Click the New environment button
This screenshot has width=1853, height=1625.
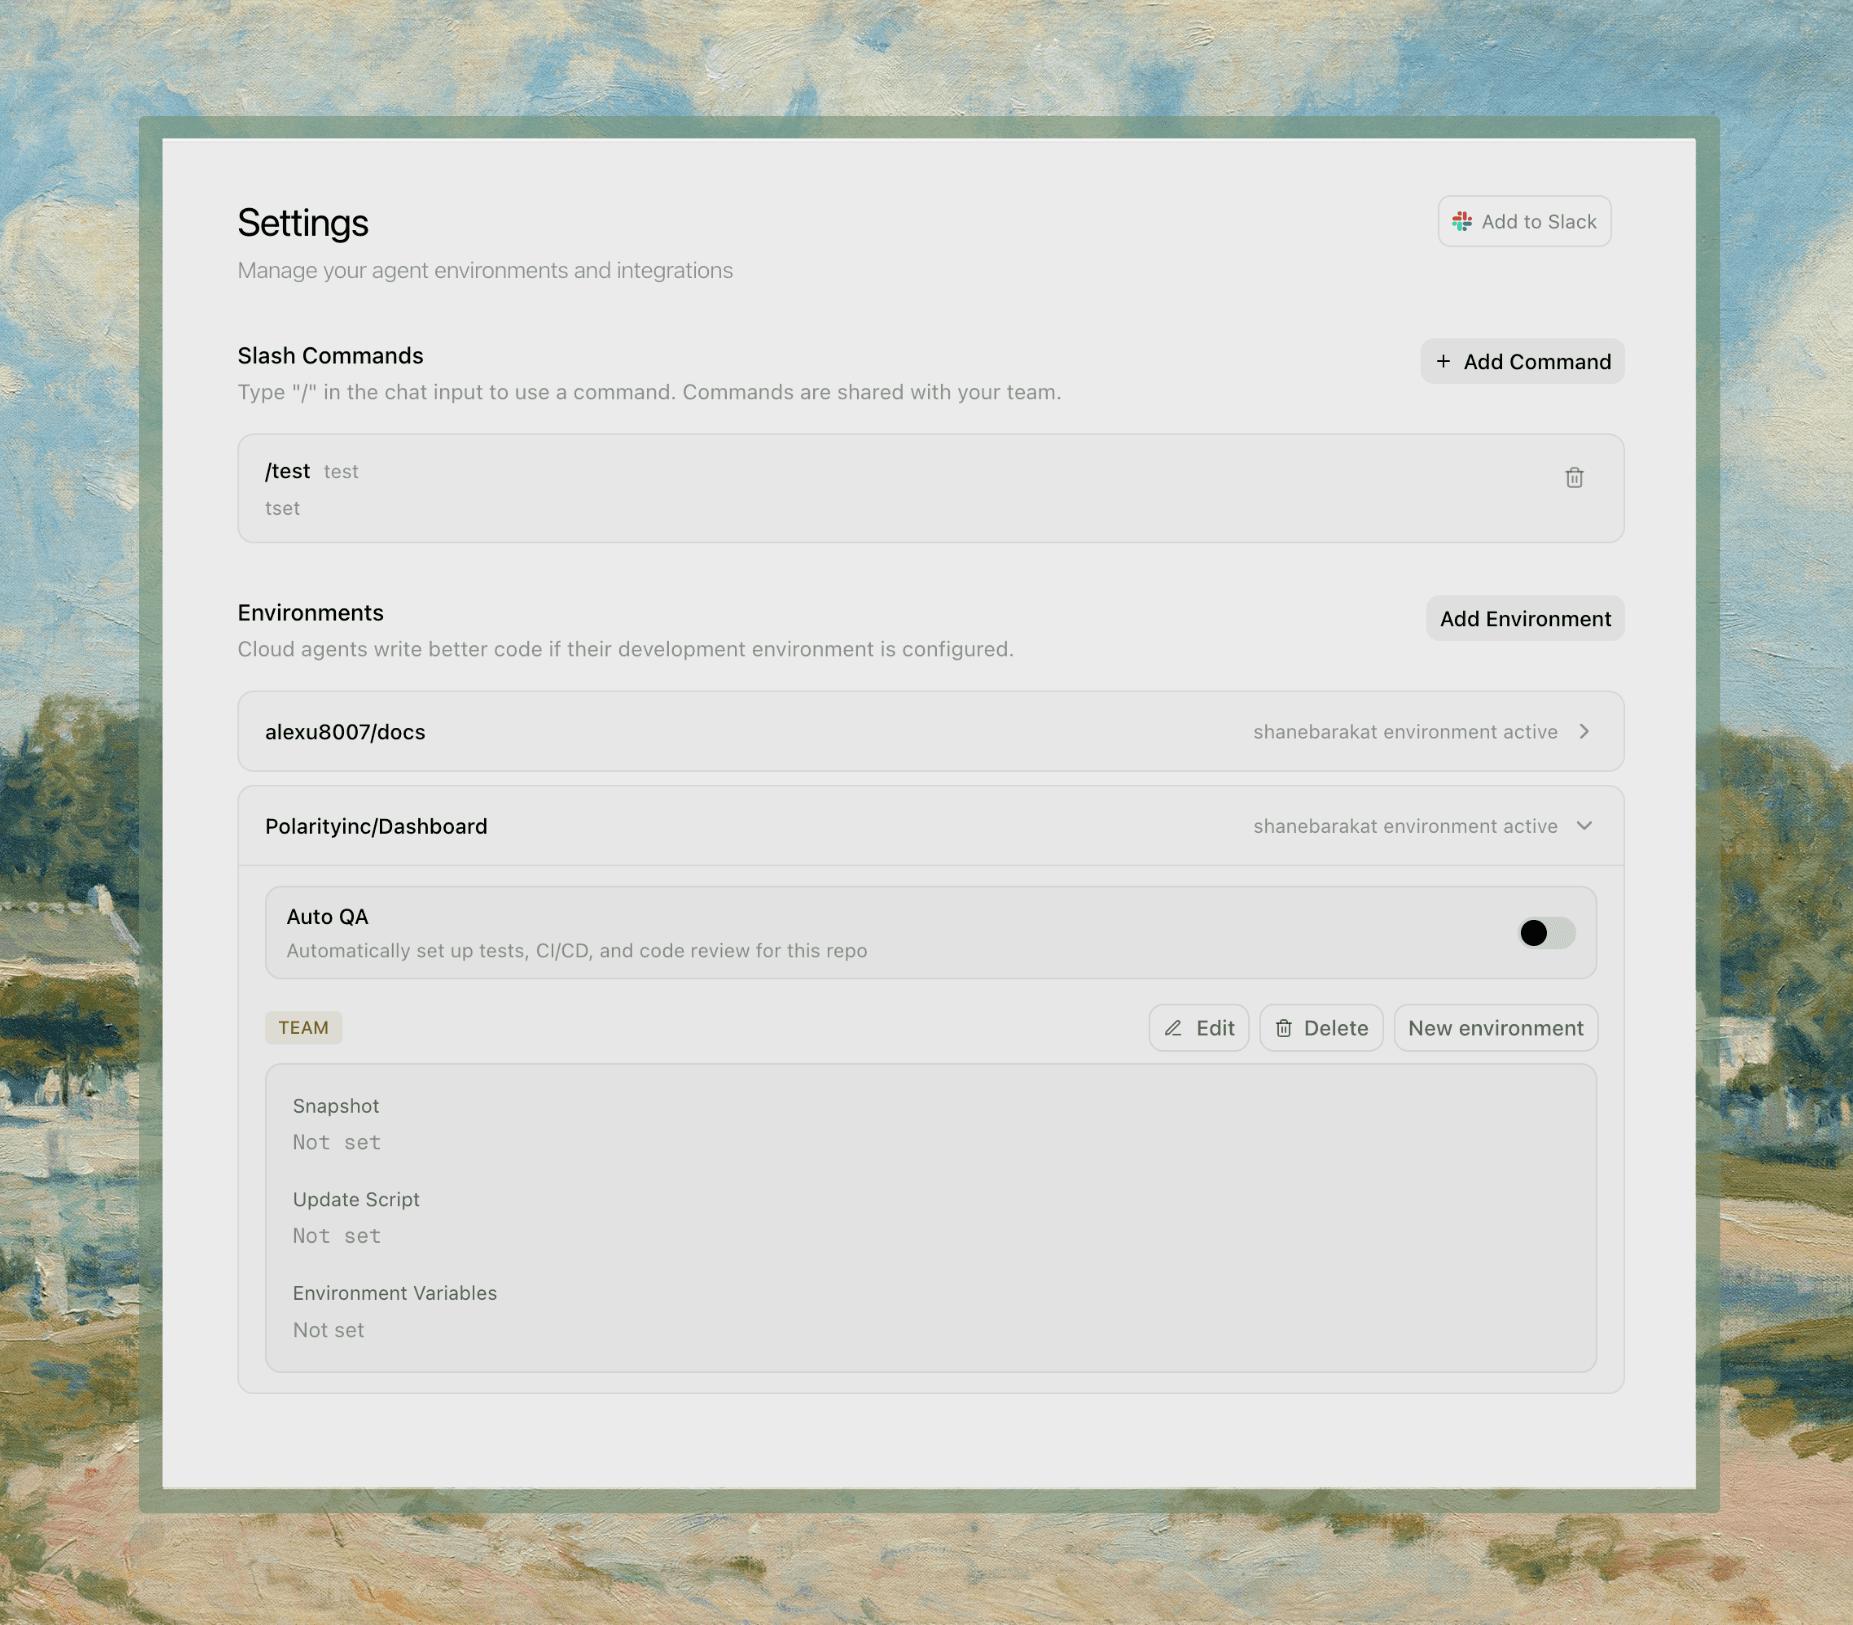coord(1495,1028)
